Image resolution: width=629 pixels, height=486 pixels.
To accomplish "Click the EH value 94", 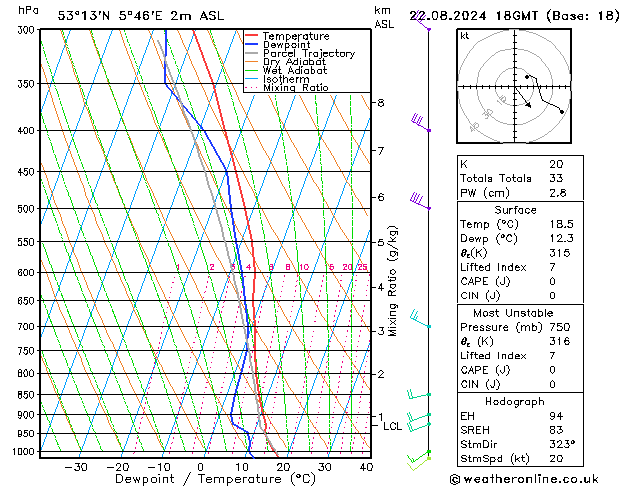I will click(x=556, y=416).
